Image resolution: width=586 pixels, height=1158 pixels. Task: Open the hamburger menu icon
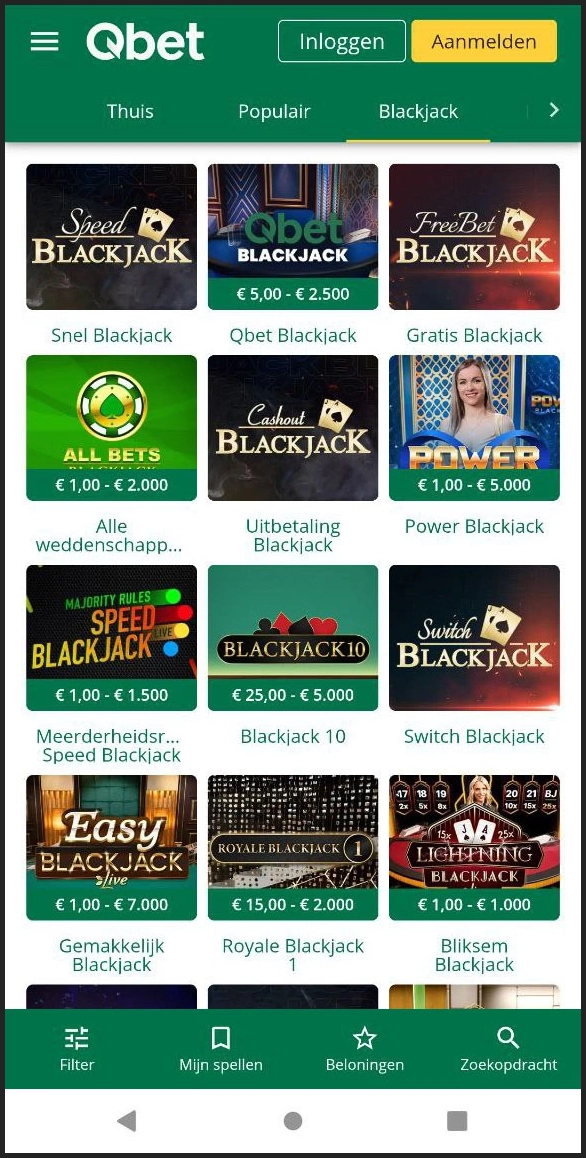tap(44, 41)
